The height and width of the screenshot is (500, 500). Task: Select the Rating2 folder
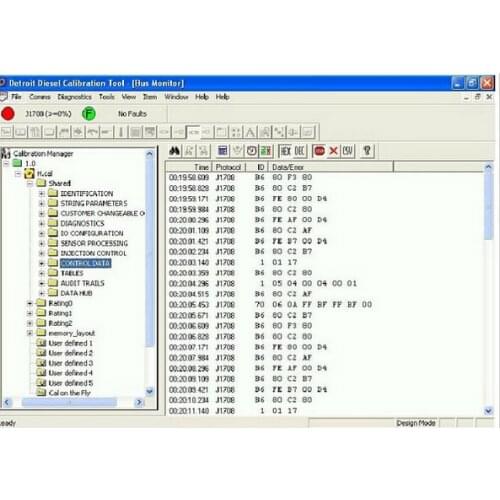pyautogui.click(x=60, y=323)
